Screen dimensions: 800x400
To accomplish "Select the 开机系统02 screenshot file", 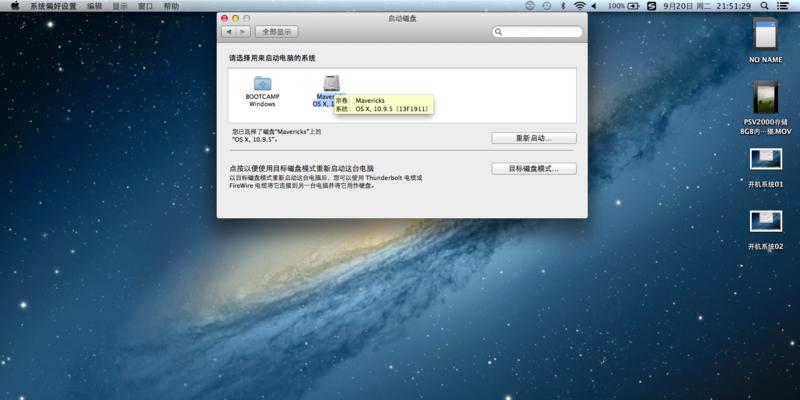I will click(x=765, y=230).
